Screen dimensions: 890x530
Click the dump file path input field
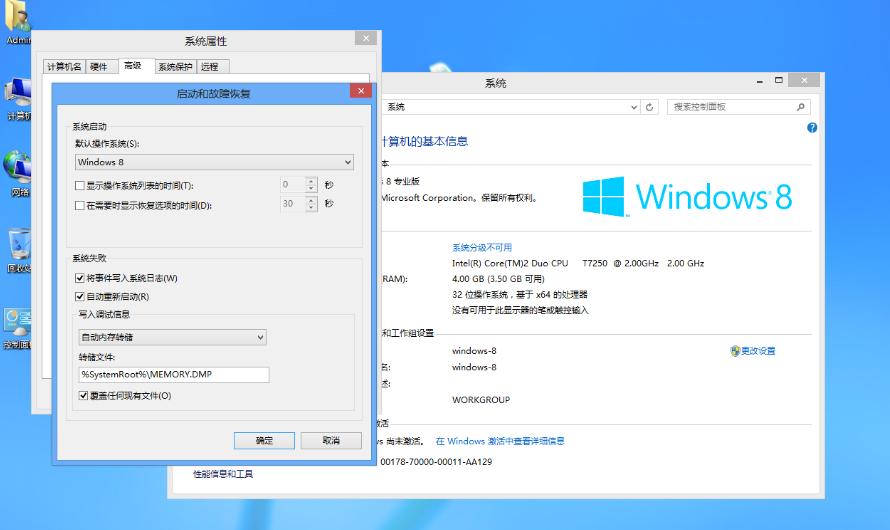pos(174,375)
